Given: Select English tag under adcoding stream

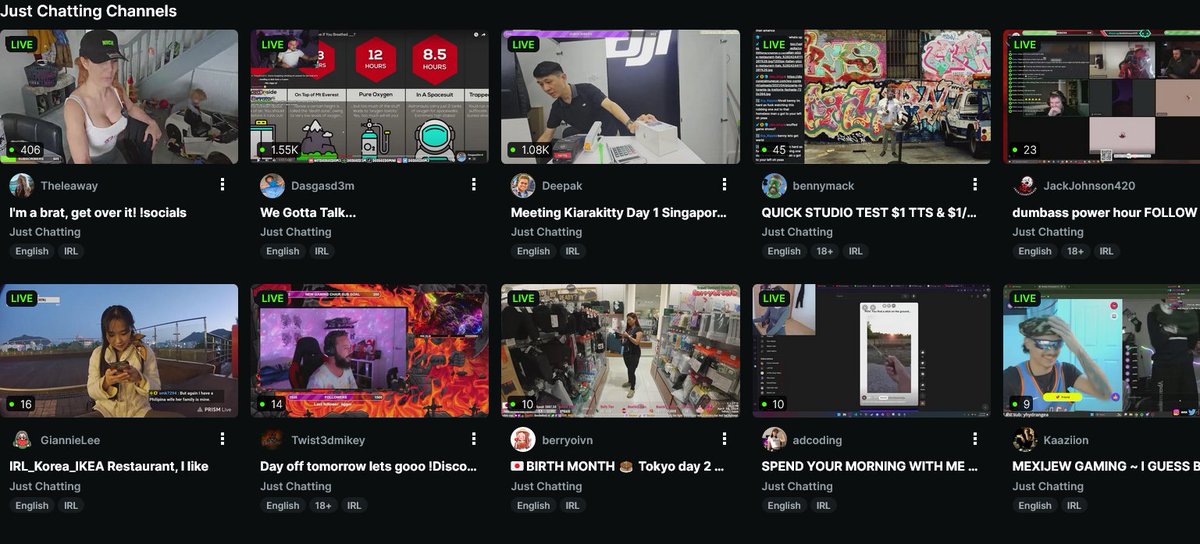Looking at the screenshot, I should [784, 506].
